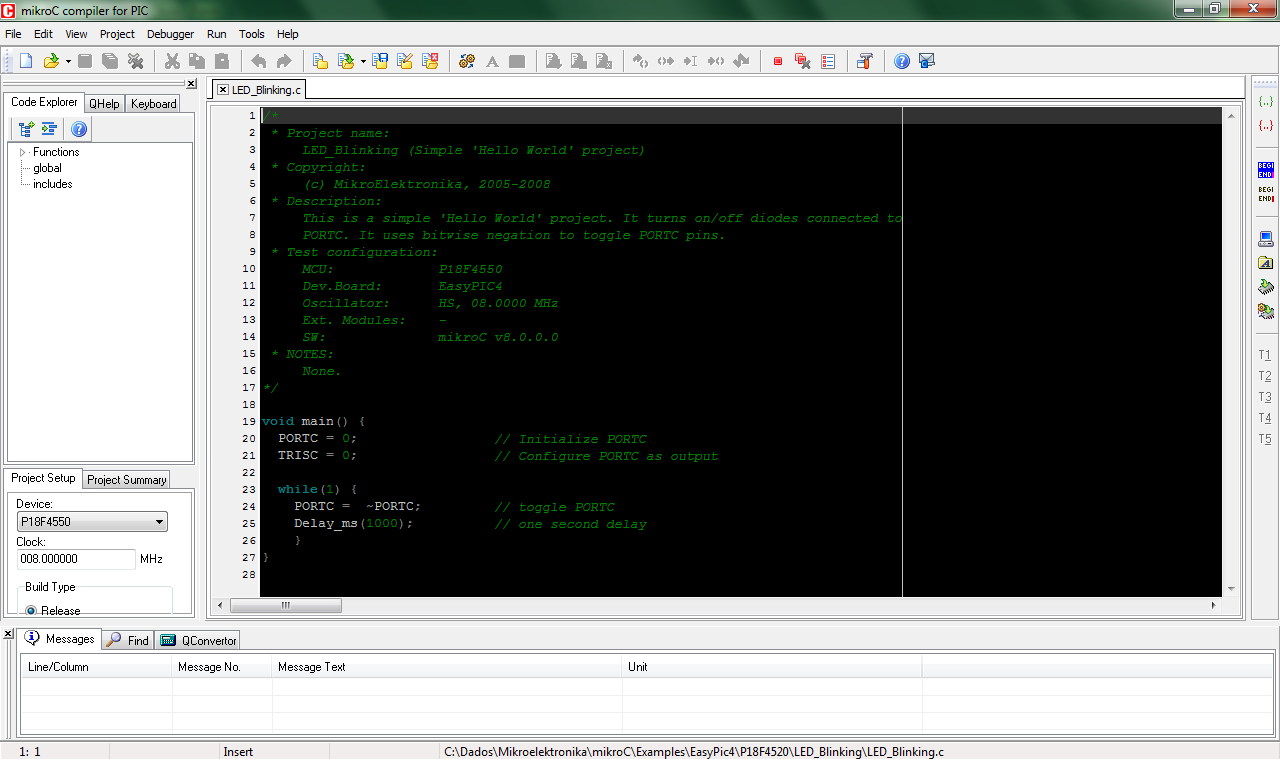Click the Open File folder icon
1280x760 pixels.
click(51, 61)
